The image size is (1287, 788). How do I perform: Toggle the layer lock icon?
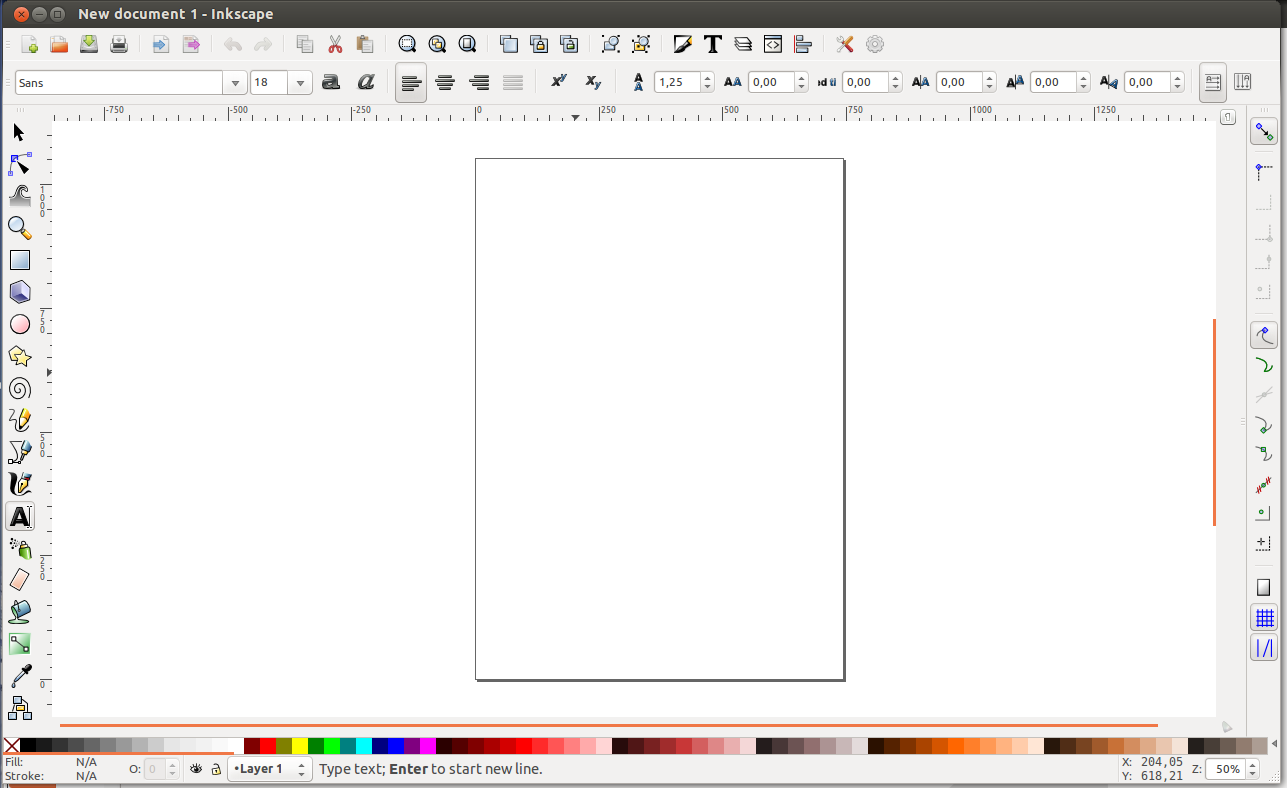click(x=215, y=769)
